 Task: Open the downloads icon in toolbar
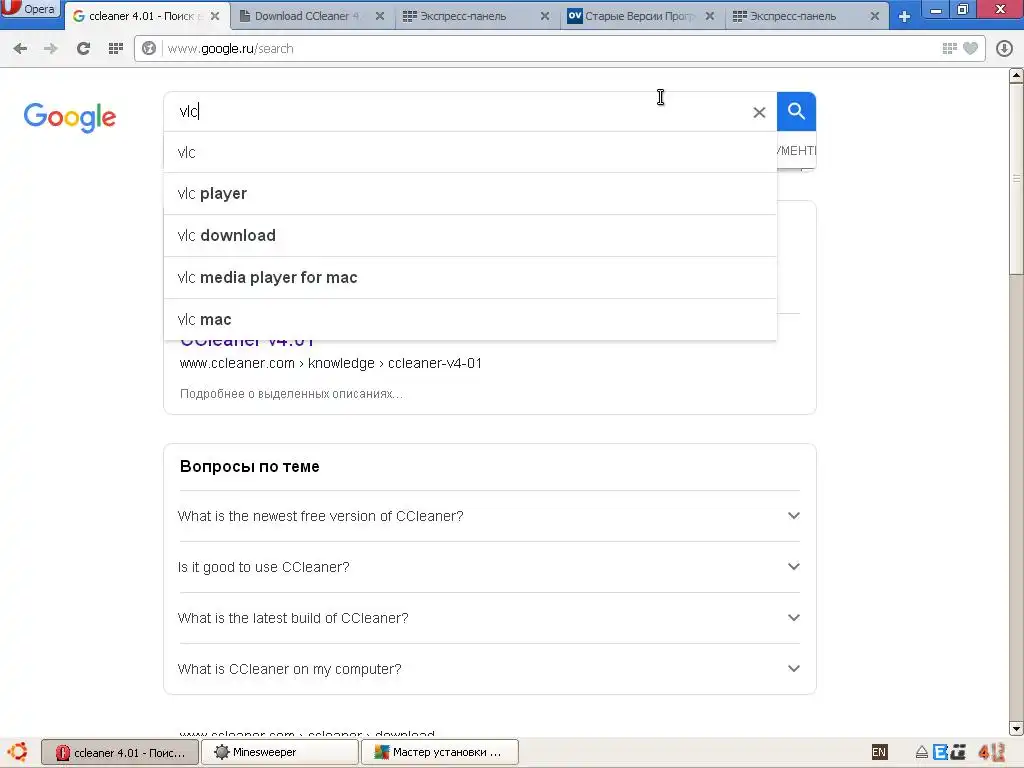[x=1004, y=48]
